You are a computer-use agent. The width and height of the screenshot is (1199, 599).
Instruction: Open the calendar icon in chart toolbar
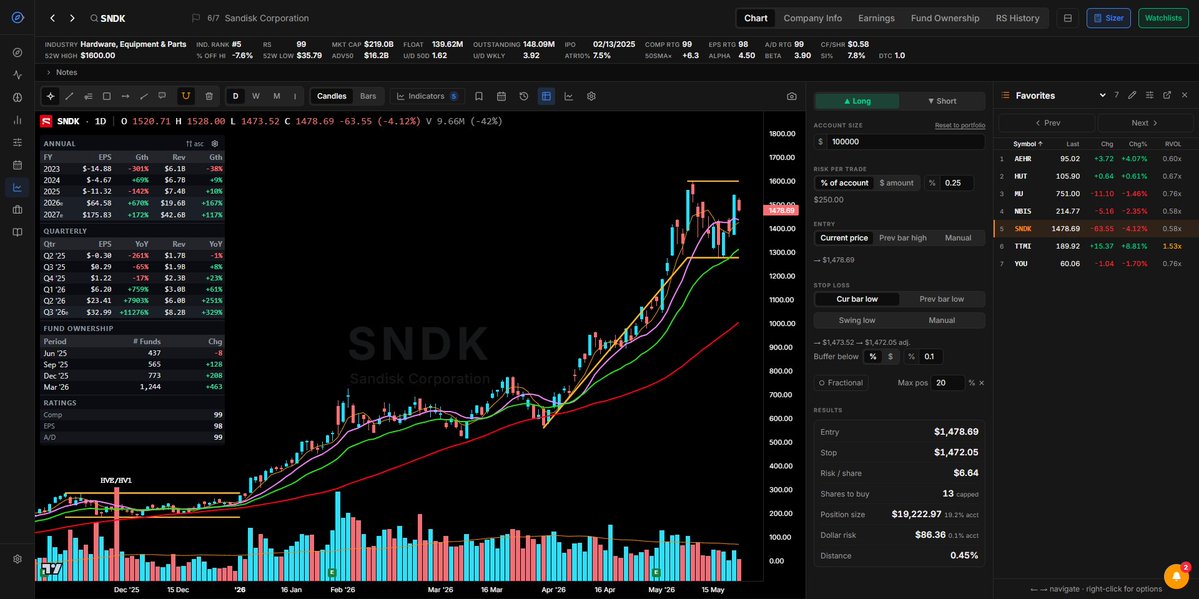coord(502,96)
